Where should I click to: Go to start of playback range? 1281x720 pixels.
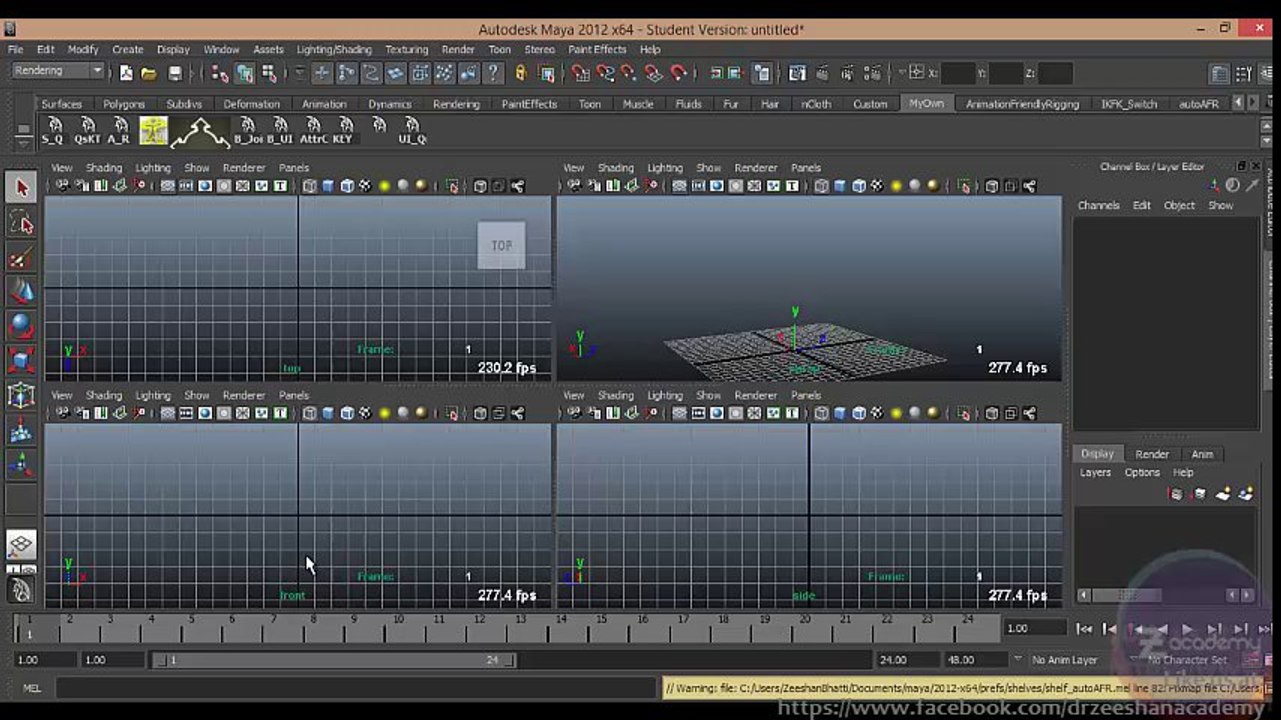[1084, 629]
